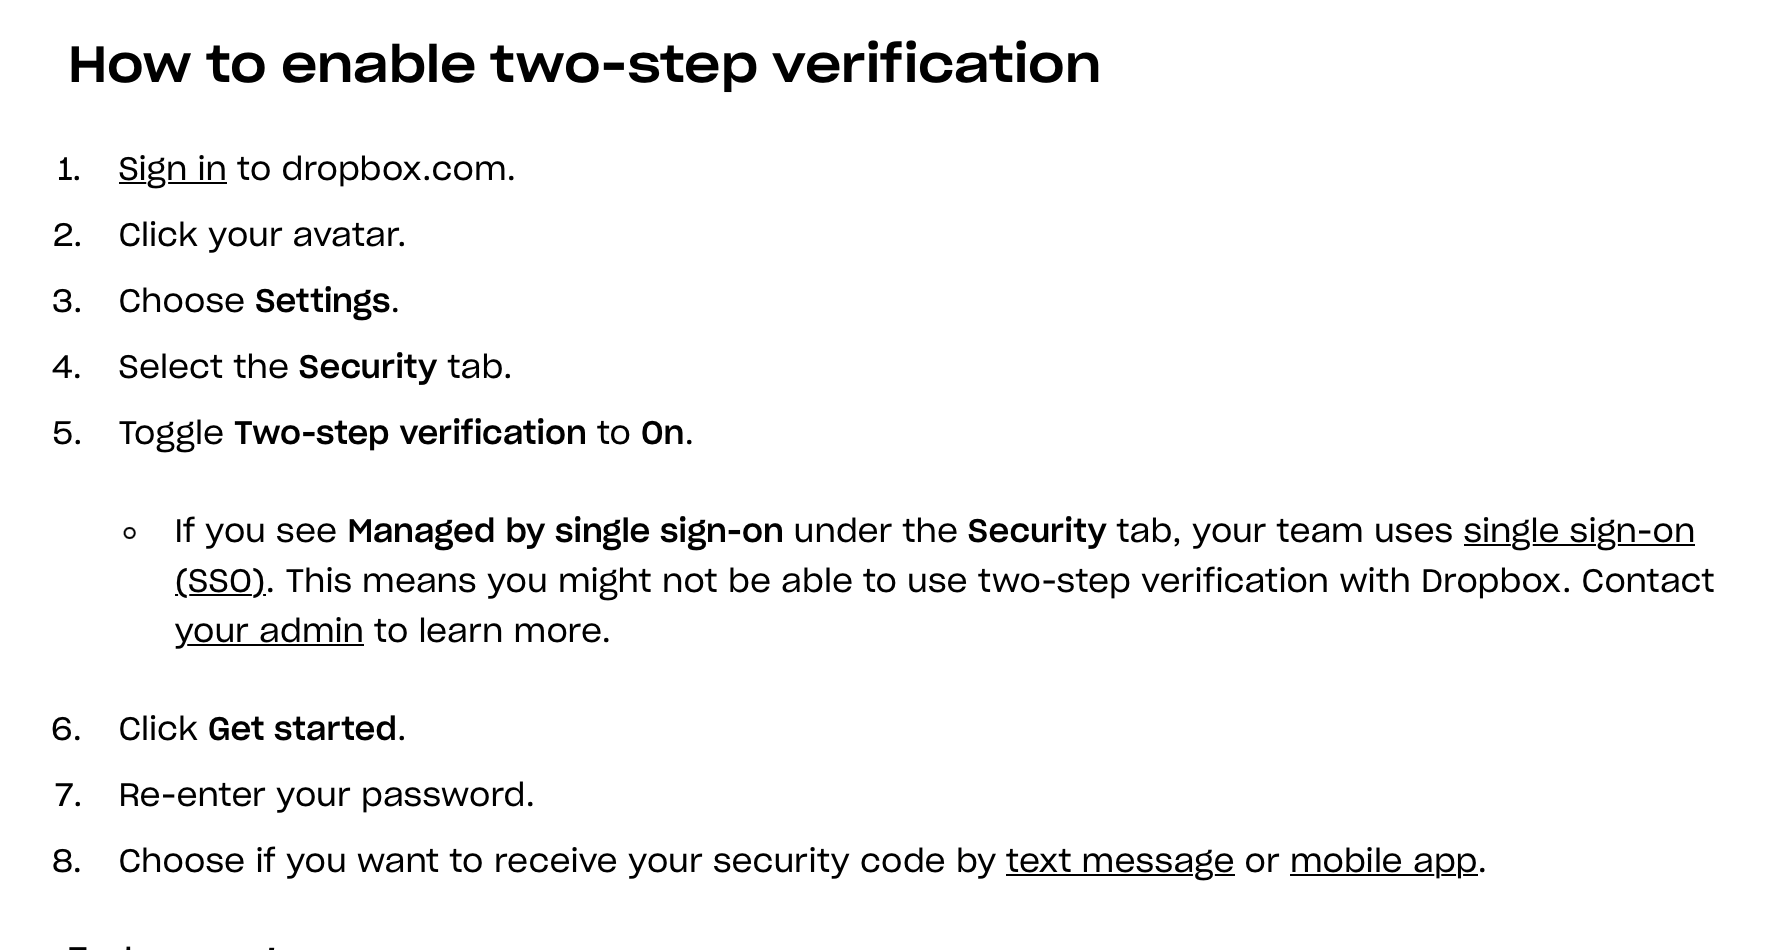Click the "Sign in" link
1788x950 pixels.
(x=172, y=169)
